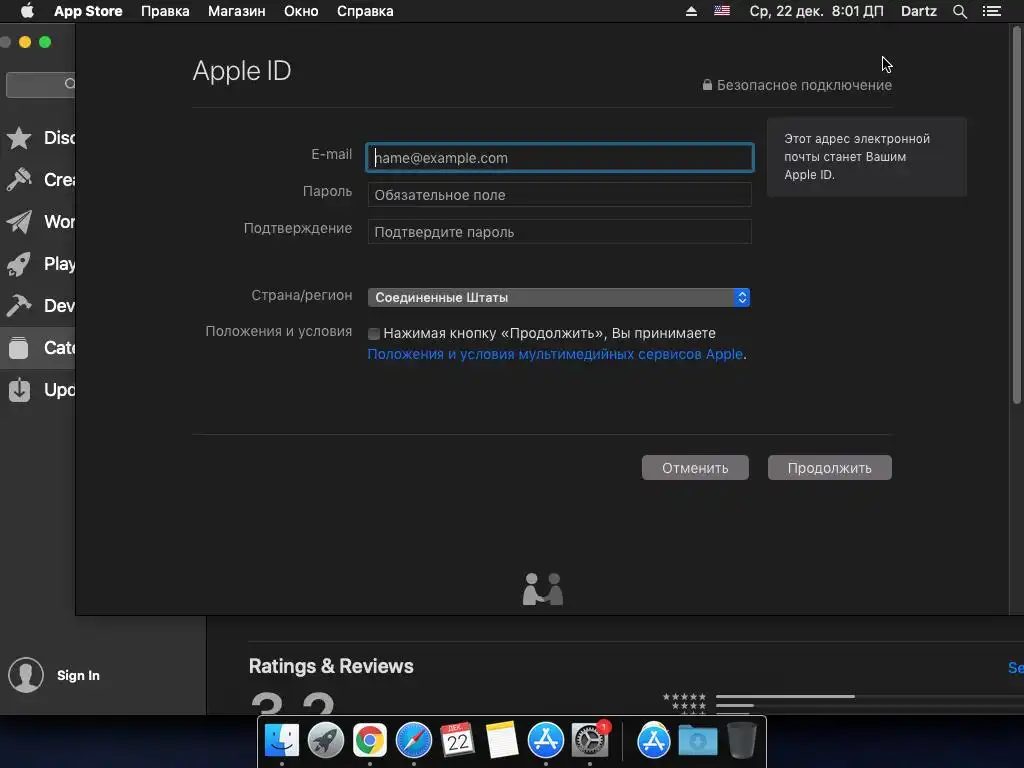Open Apple media services terms link
The width and height of the screenshot is (1024, 768).
(x=555, y=354)
